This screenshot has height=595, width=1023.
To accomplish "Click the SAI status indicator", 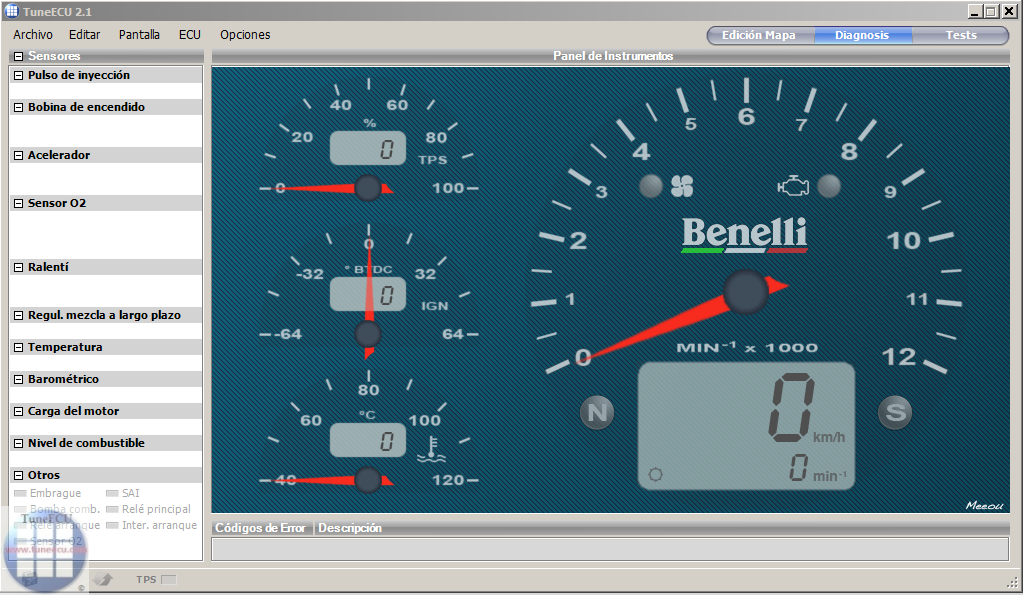I will click(112, 493).
